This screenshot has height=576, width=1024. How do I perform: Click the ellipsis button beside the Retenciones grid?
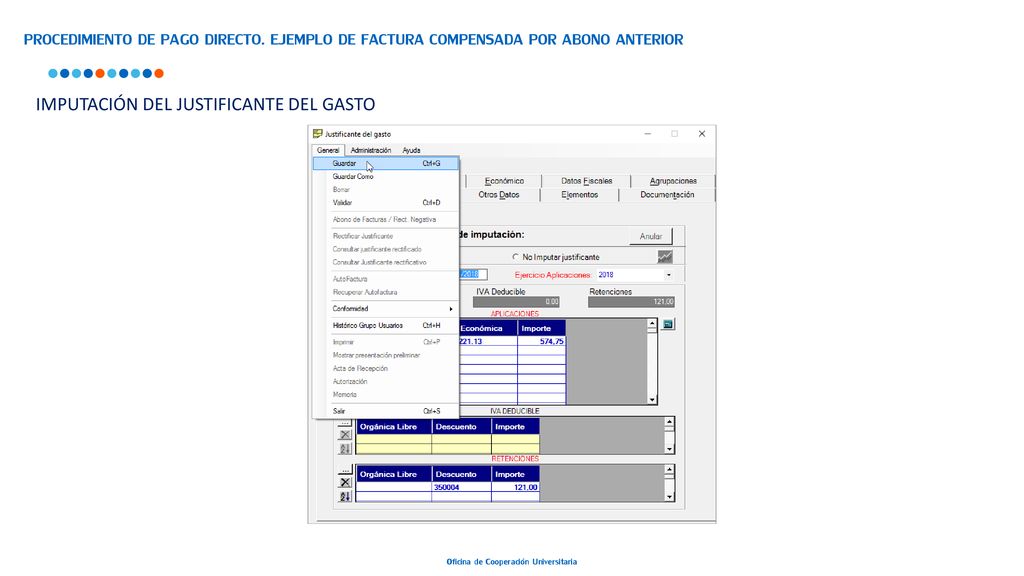tap(345, 470)
